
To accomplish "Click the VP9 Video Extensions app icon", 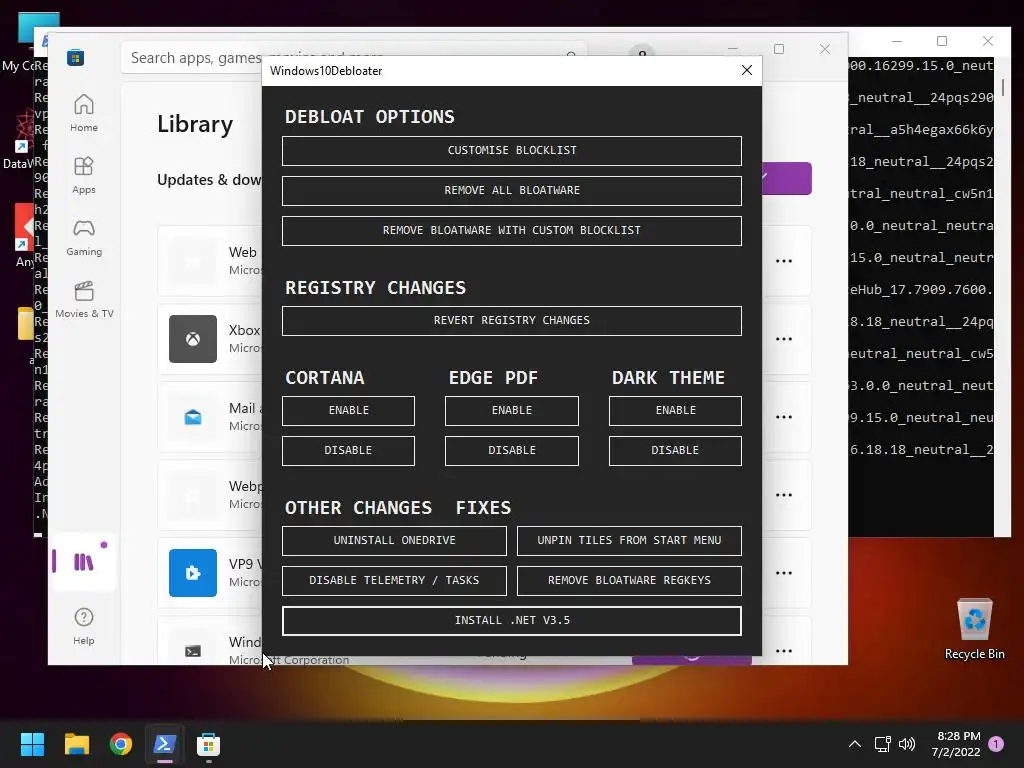I will coord(193,573).
